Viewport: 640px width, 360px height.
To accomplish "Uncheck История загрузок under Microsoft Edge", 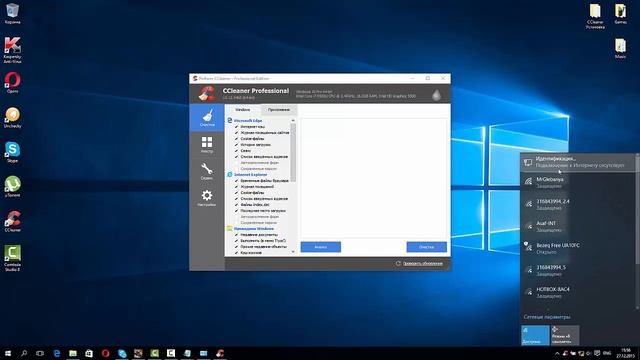I will [236, 144].
